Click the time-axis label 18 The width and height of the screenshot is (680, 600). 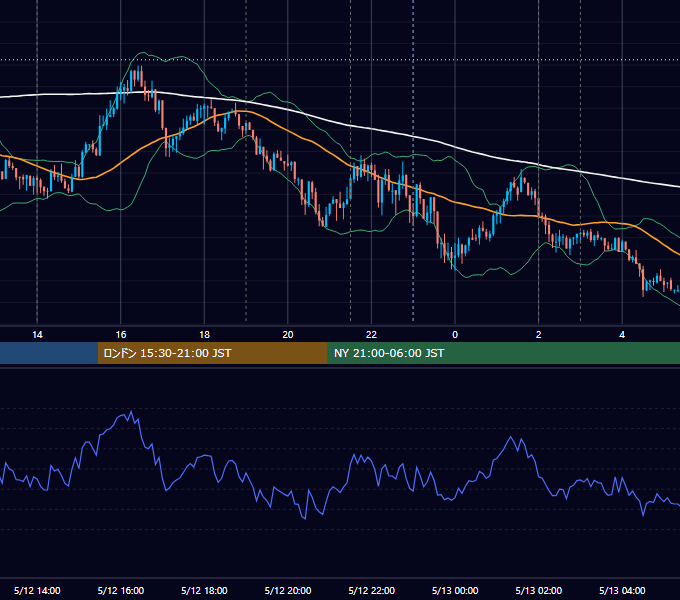click(x=204, y=335)
